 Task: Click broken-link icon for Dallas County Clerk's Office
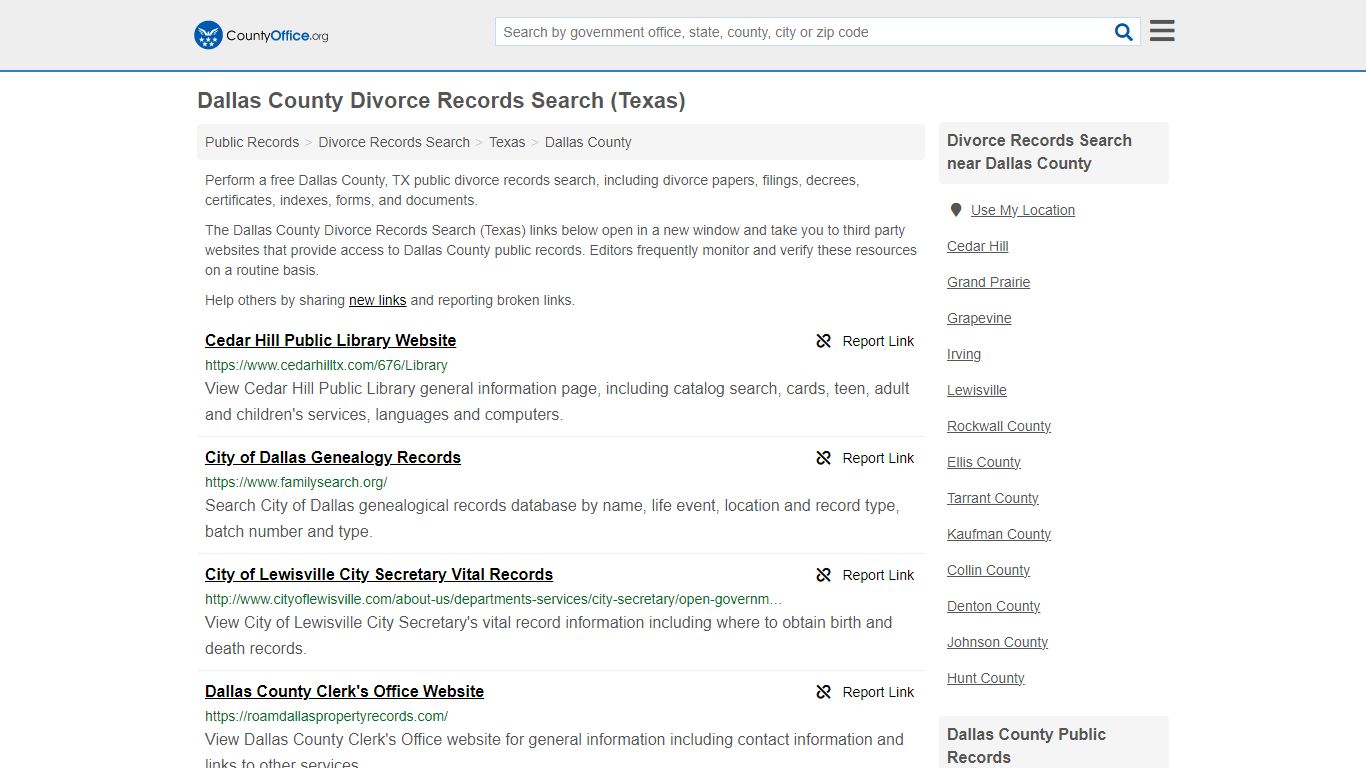point(824,692)
